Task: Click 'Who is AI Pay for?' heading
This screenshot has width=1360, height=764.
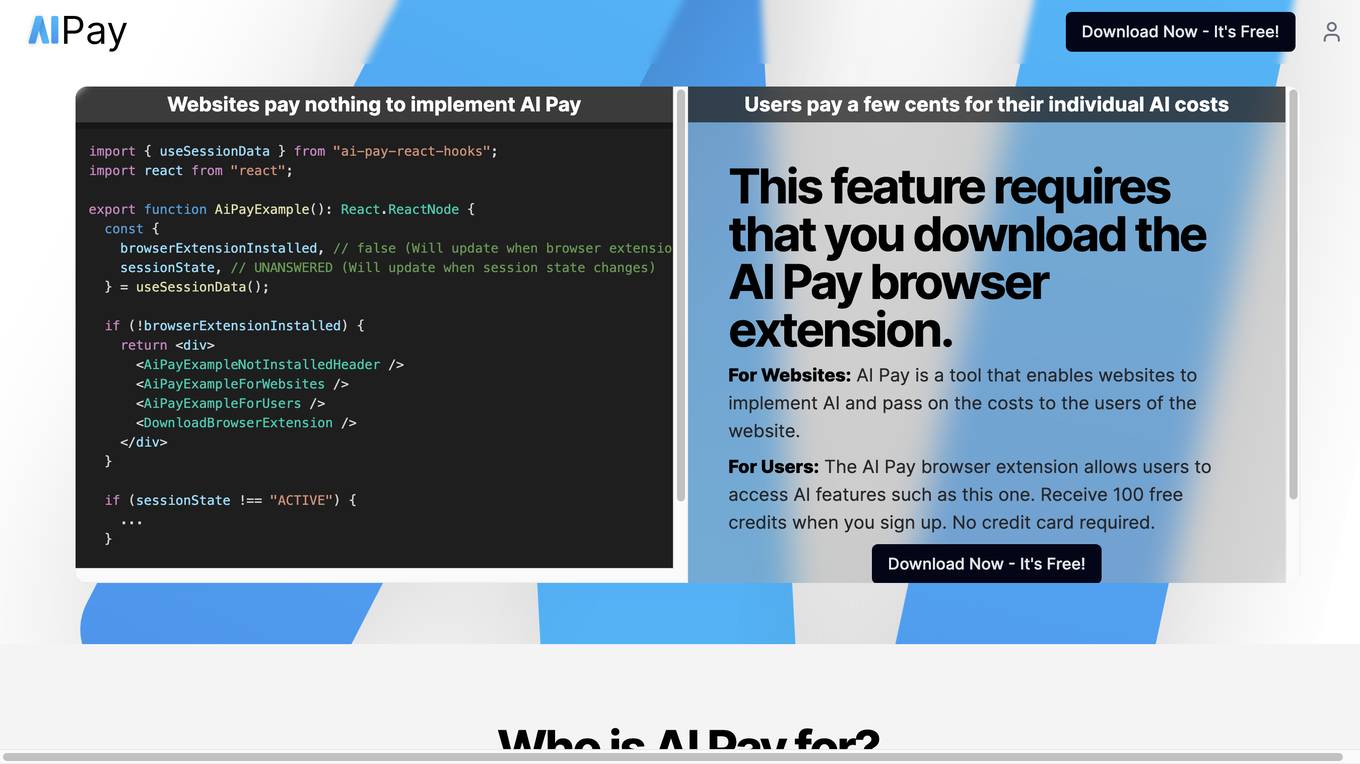Action: (x=688, y=740)
